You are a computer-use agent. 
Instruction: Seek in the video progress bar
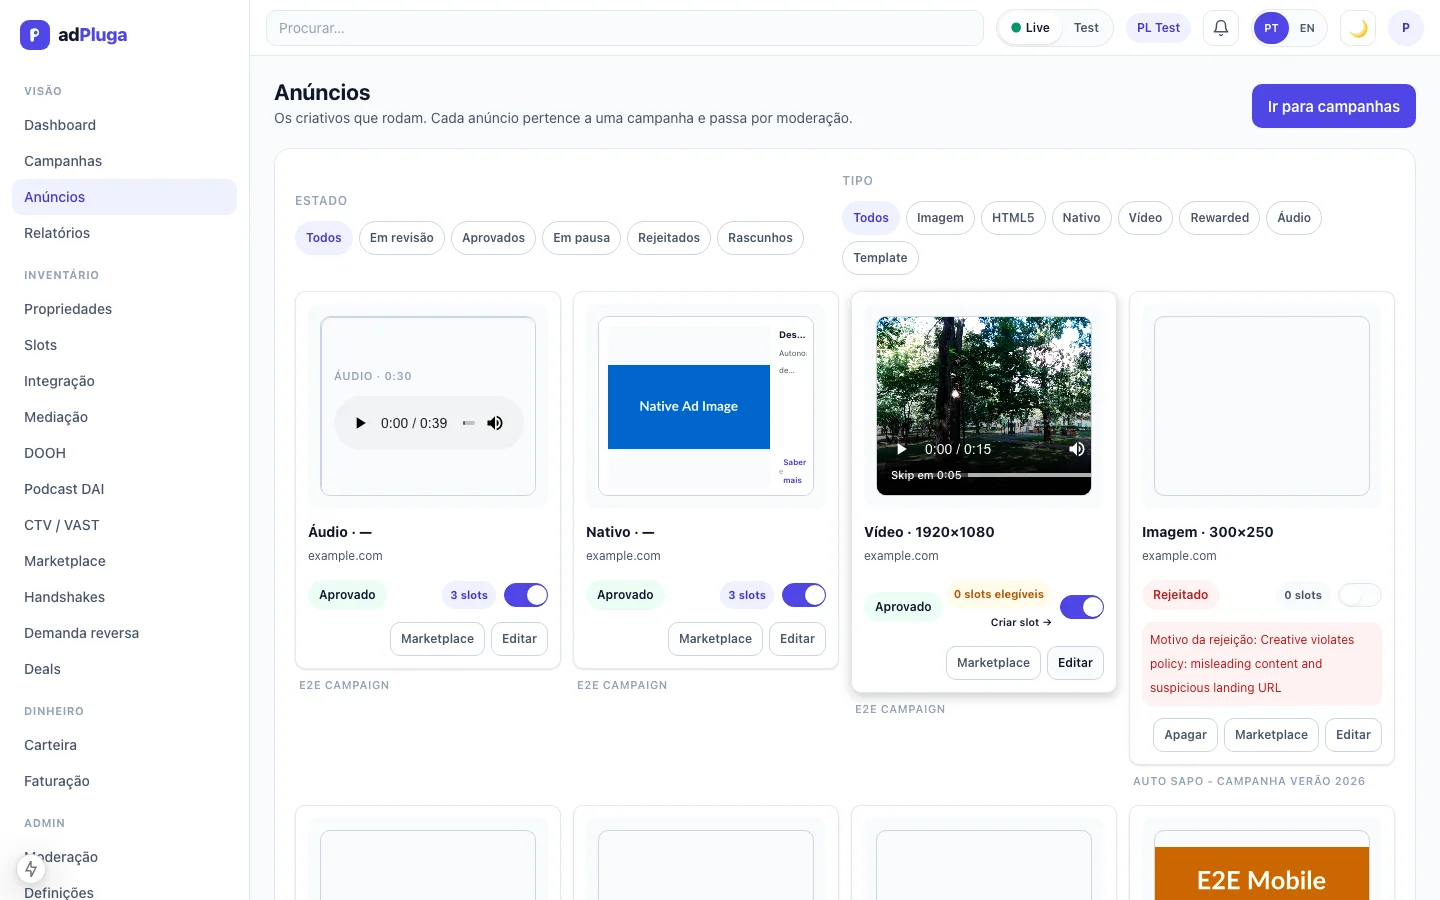(1028, 475)
